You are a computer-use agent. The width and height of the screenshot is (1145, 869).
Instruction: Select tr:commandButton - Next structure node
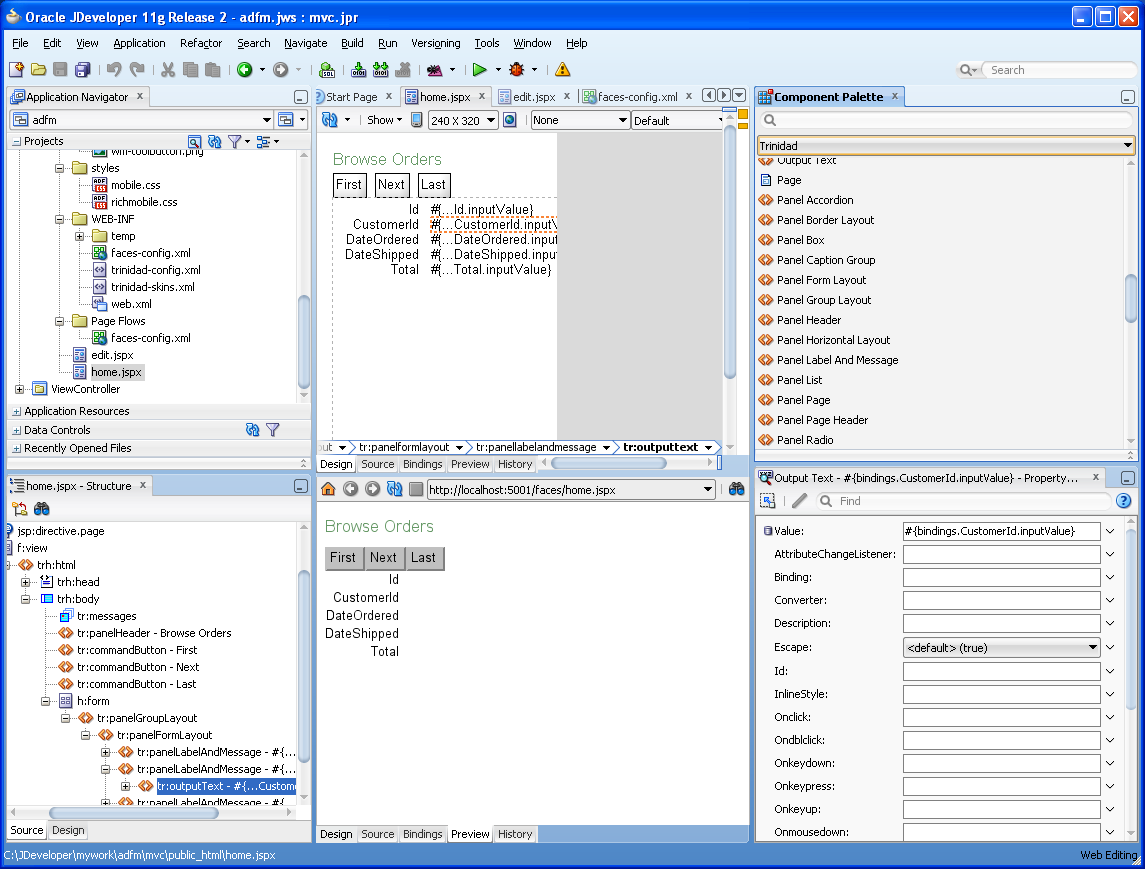tap(138, 667)
